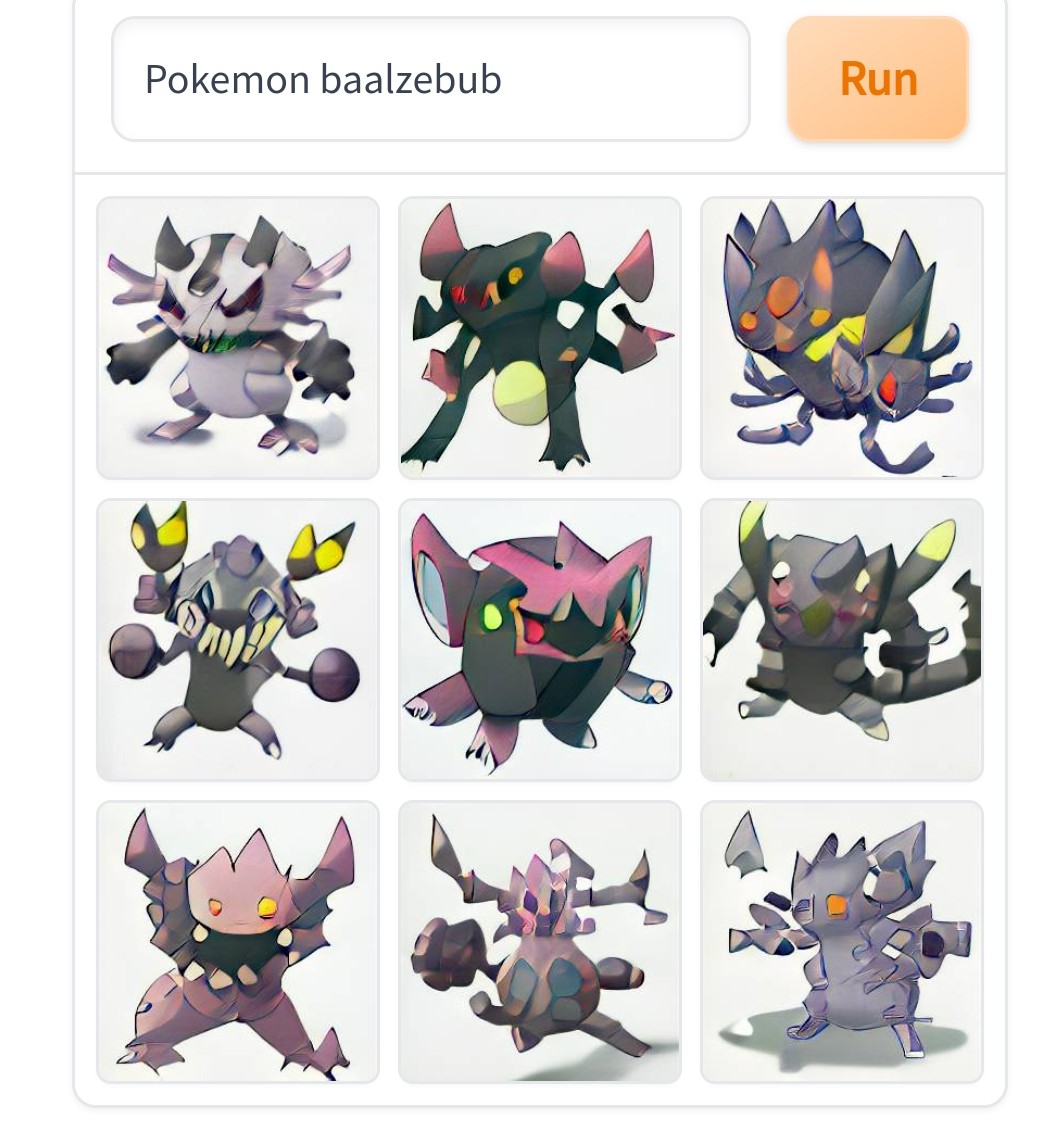The width and height of the screenshot is (1061, 1132).
Task: Open the skull-faced white creature image
Action: pos(237,338)
